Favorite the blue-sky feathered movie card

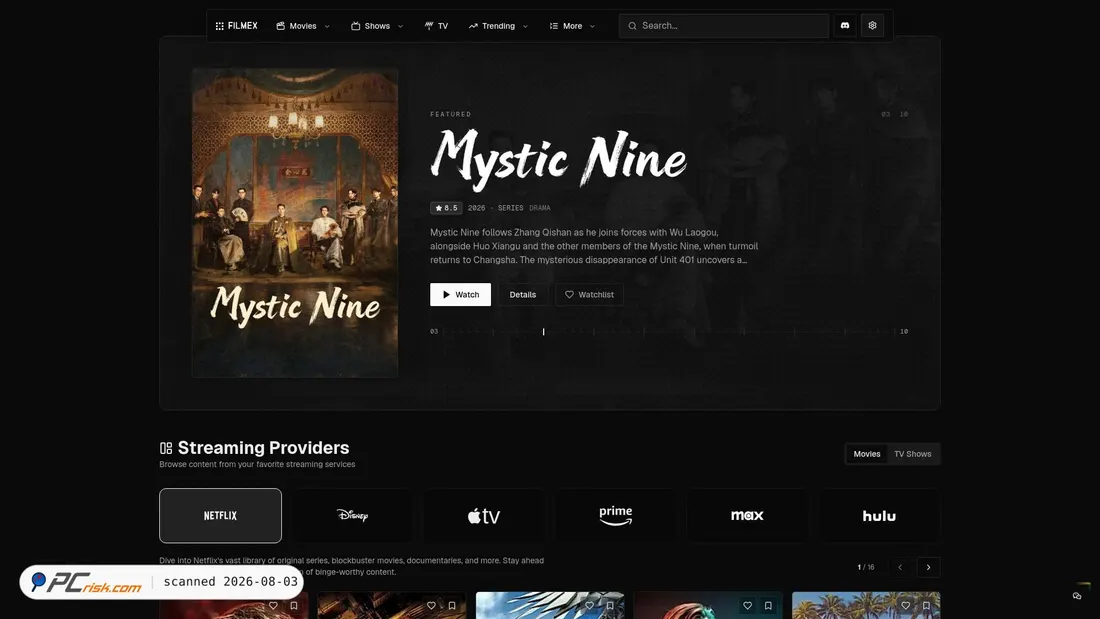tap(589, 606)
